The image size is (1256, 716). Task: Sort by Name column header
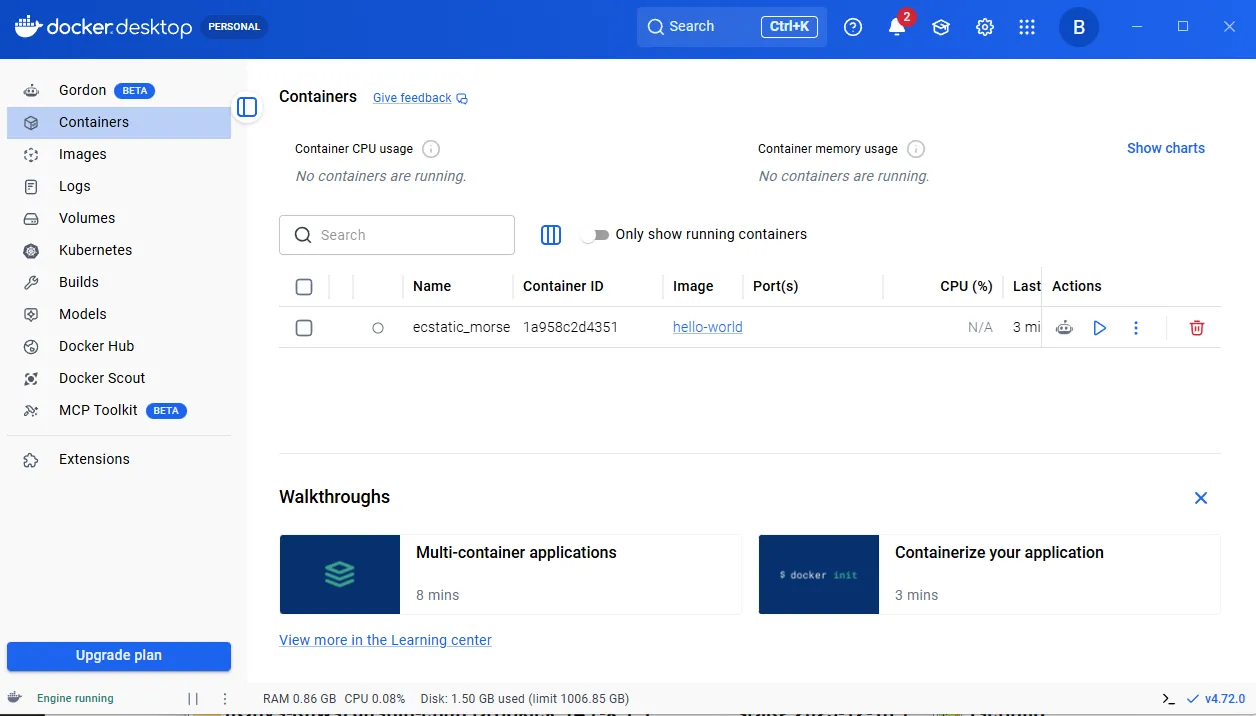coord(432,286)
